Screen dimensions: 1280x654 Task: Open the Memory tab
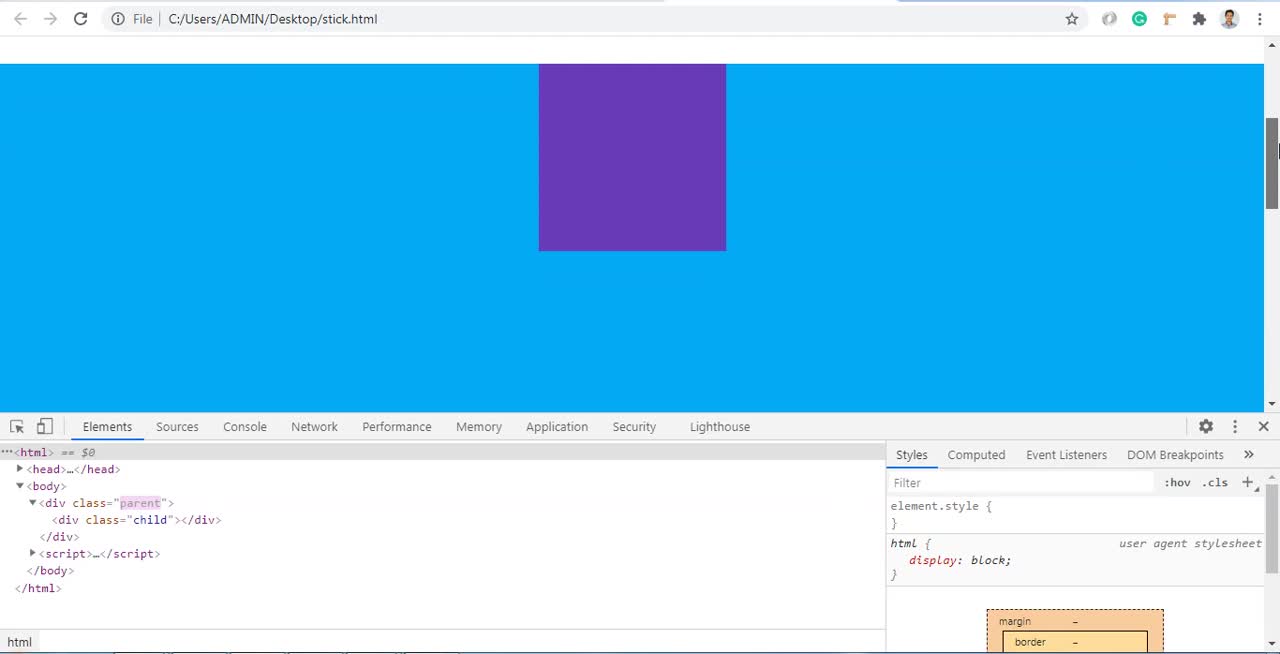tap(479, 427)
